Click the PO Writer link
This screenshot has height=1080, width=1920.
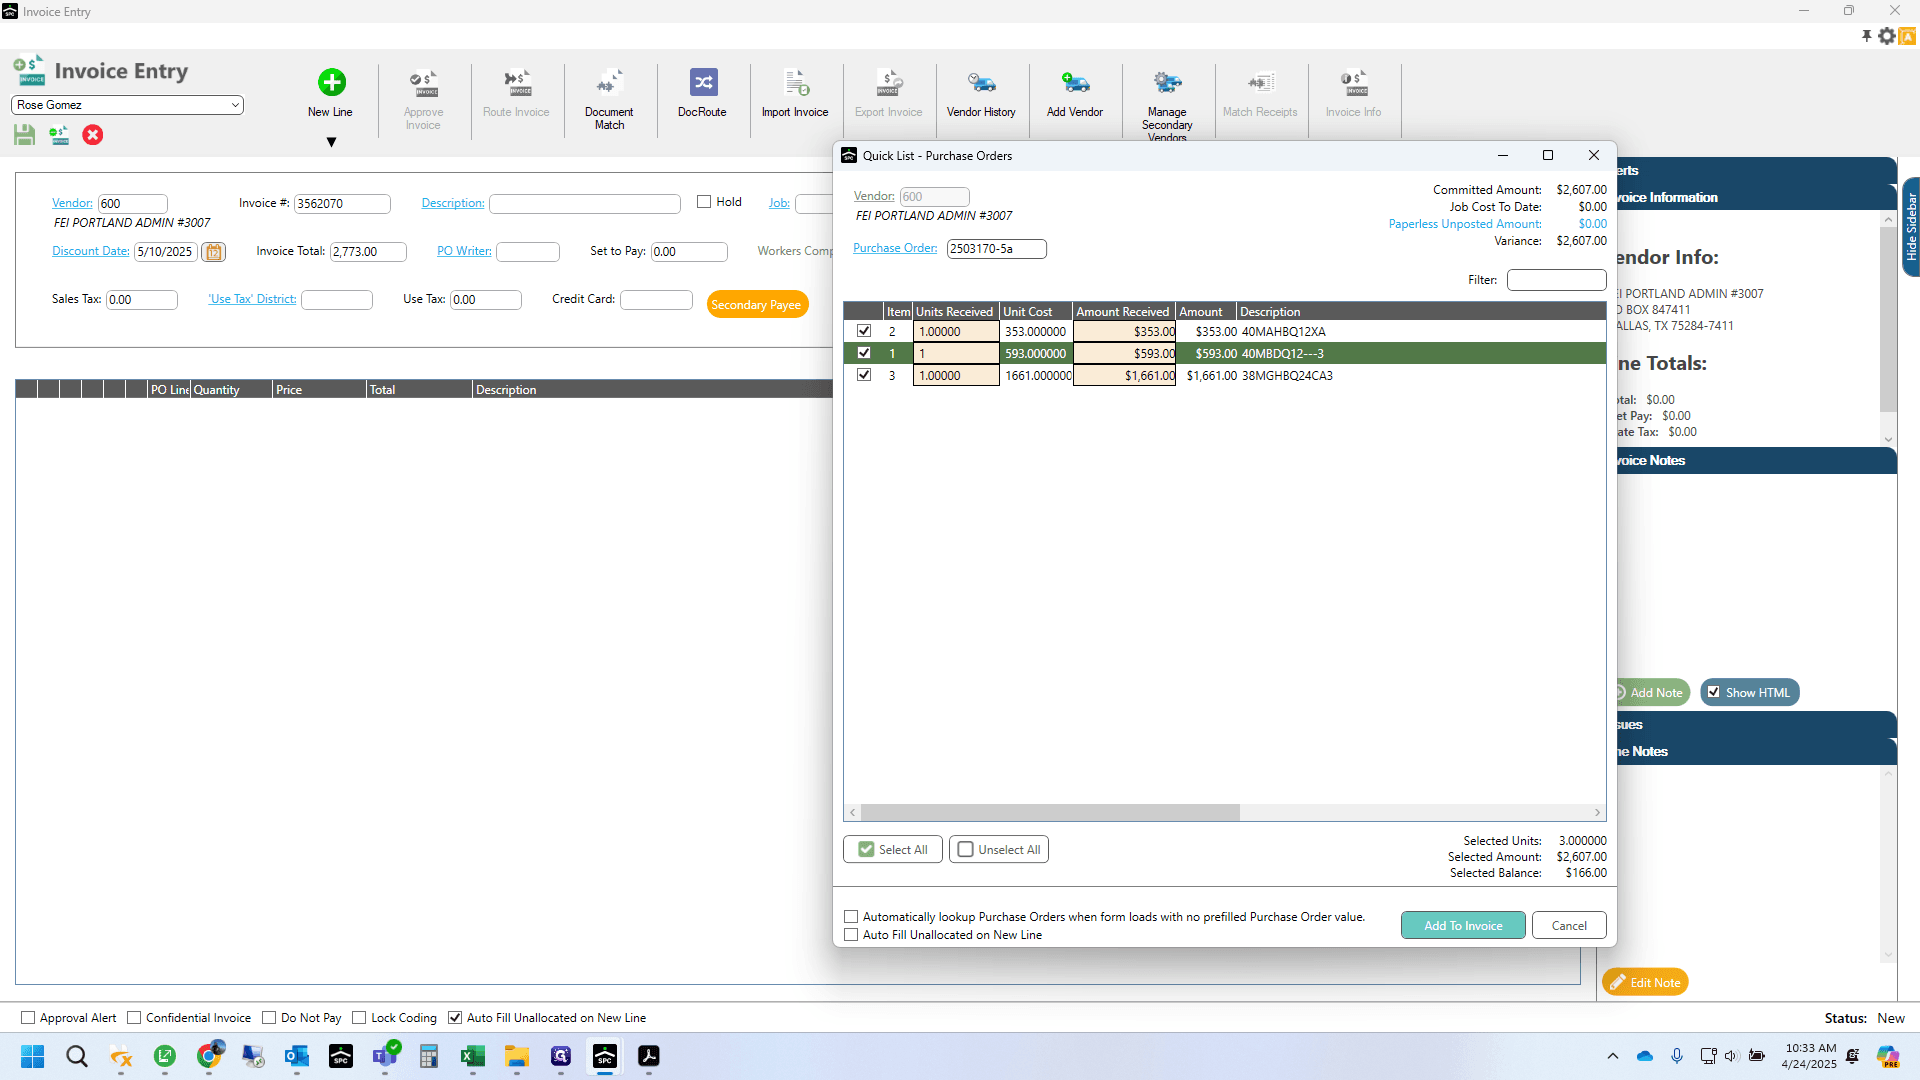click(x=464, y=251)
